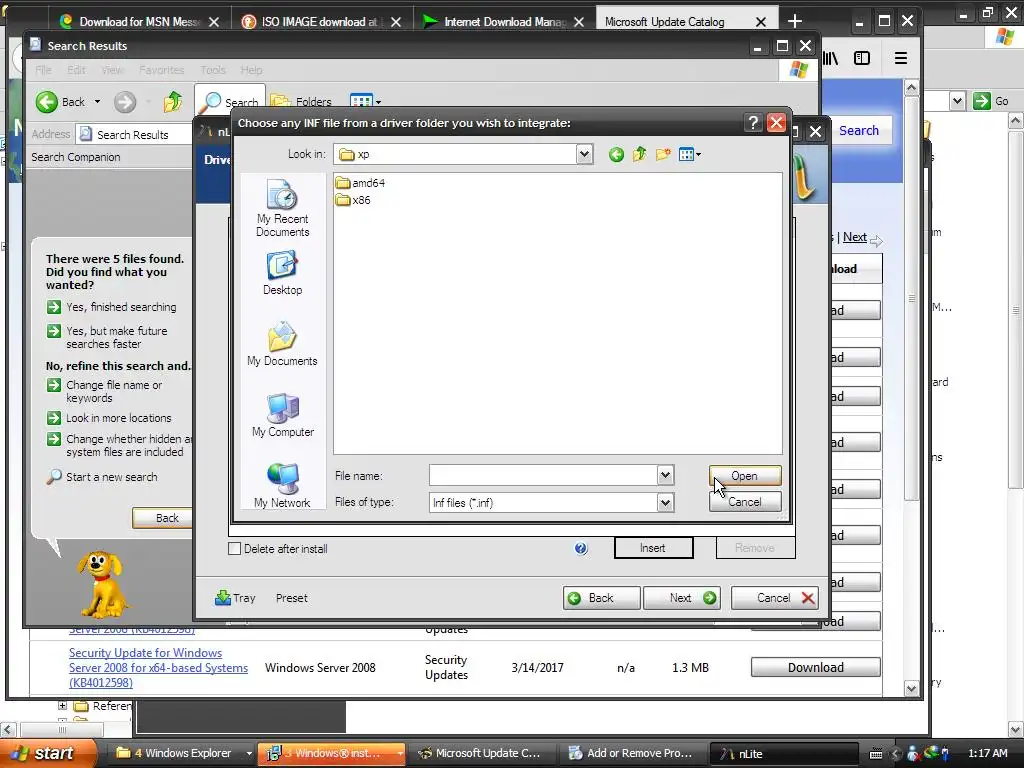Go up one folder level in file dialog
This screenshot has height=768, width=1024.
639,155
